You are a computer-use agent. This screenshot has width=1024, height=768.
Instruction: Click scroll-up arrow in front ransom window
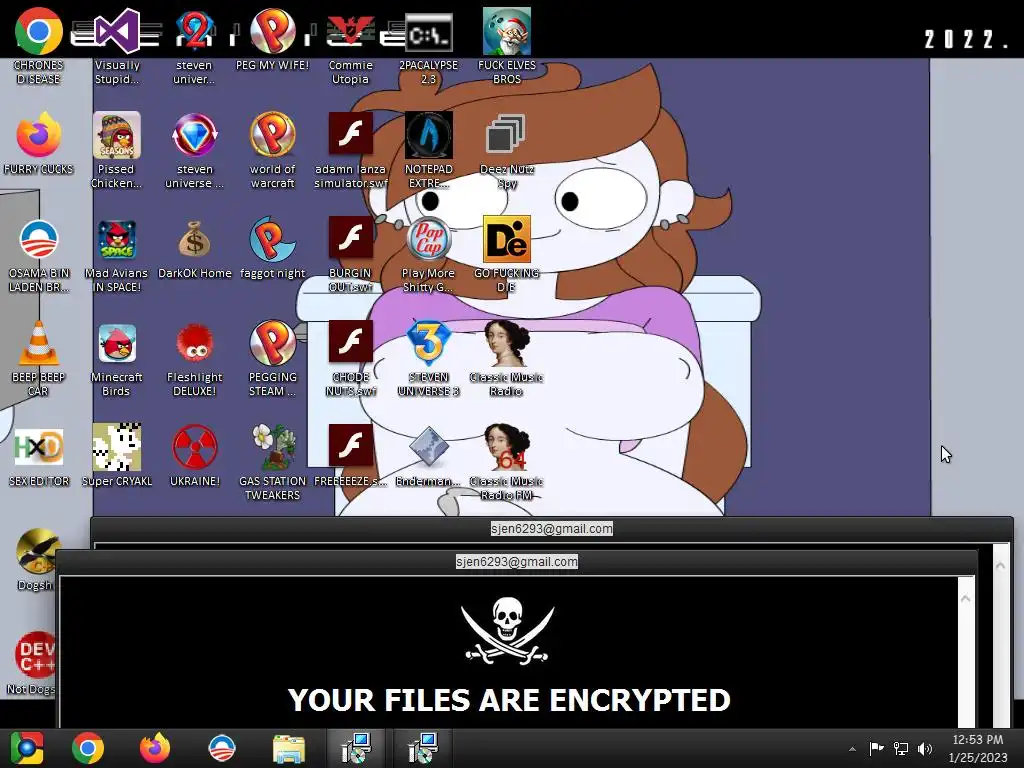click(x=966, y=598)
